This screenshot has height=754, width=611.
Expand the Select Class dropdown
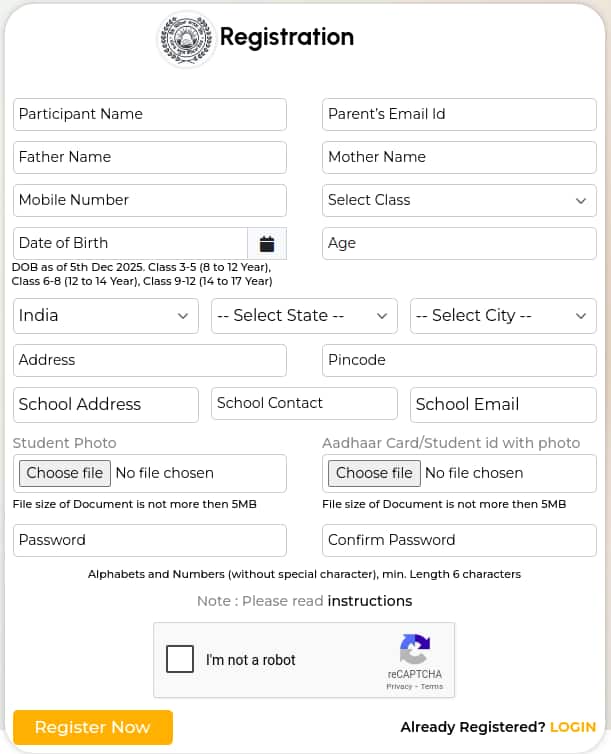click(x=459, y=201)
